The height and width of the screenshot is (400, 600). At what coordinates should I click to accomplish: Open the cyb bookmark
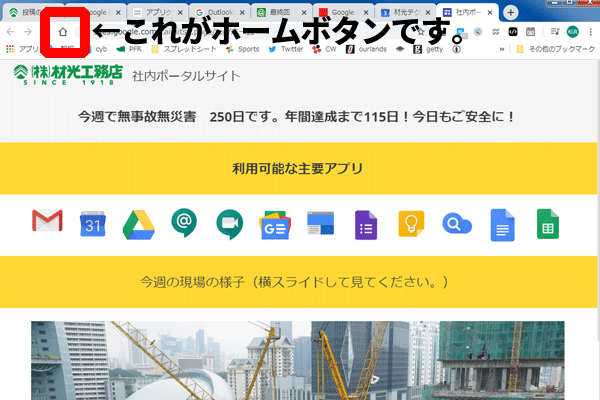tap(98, 49)
